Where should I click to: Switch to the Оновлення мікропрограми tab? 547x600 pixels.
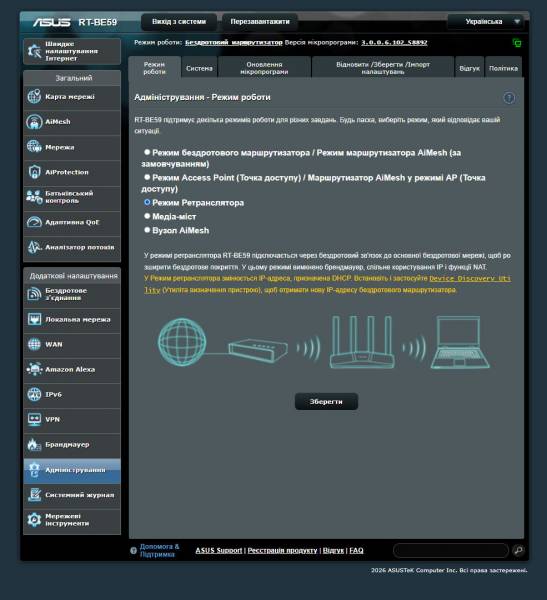[x=264, y=68]
